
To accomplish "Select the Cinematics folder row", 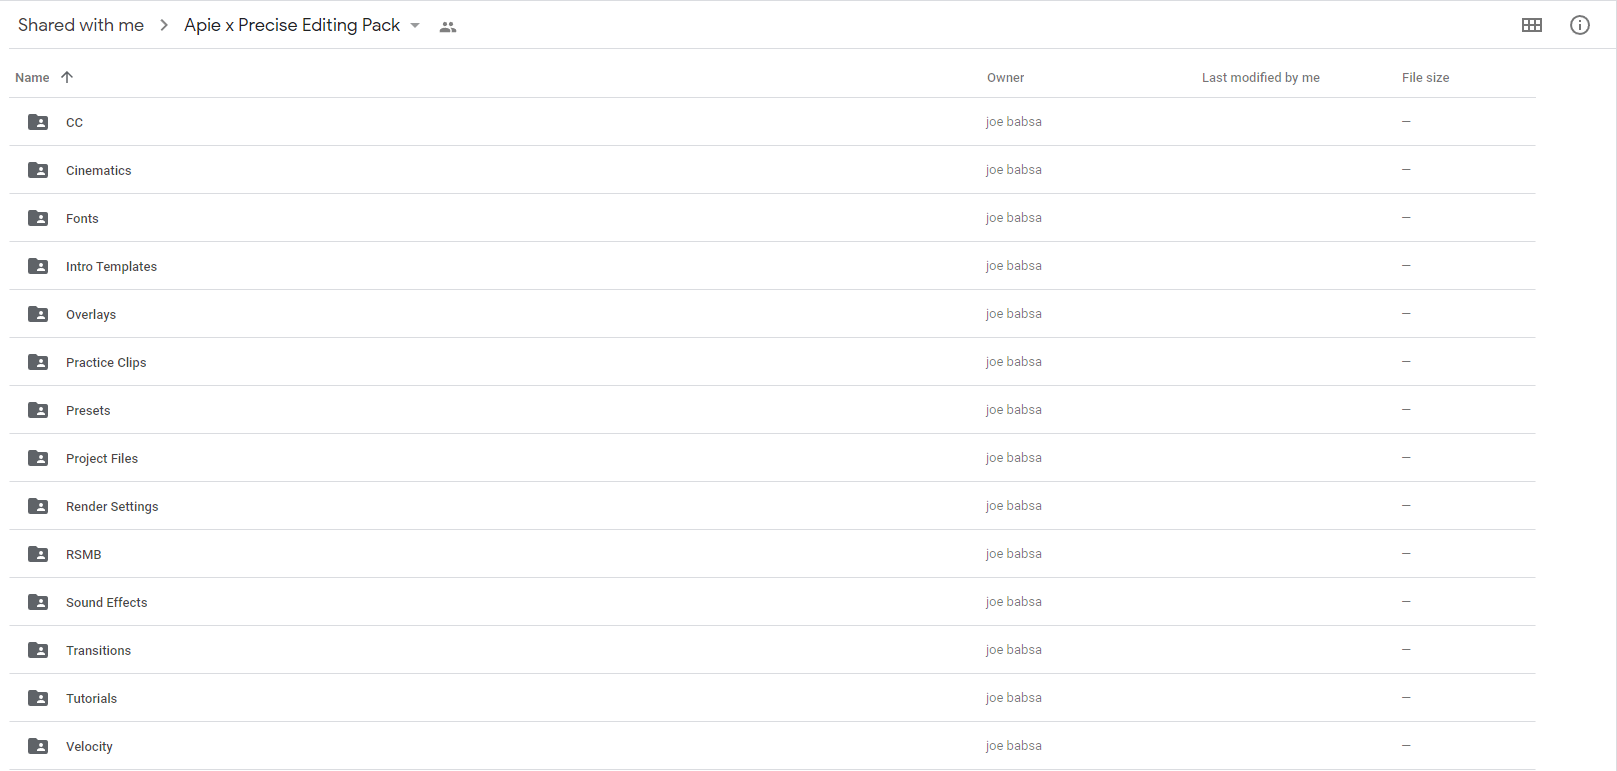I will click(x=772, y=170).
